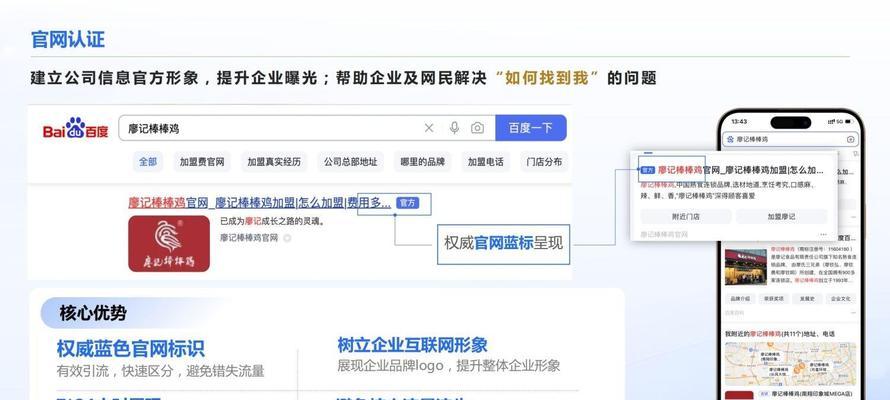Click the 官网认证 page heading

(x=68, y=40)
